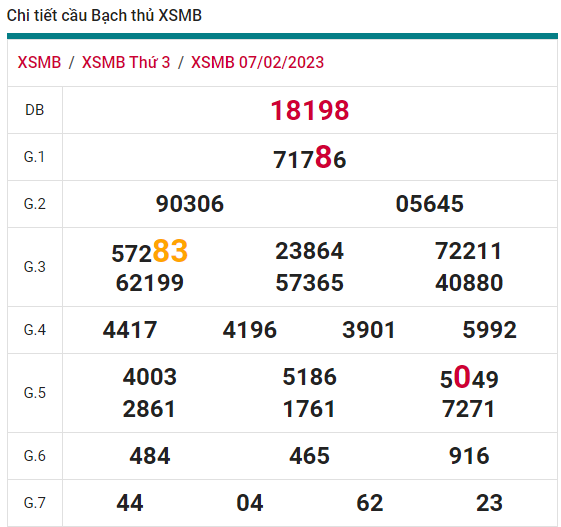This screenshot has width=561, height=527.
Task: Open the XSMB breadcrumb link
Action: point(39,63)
